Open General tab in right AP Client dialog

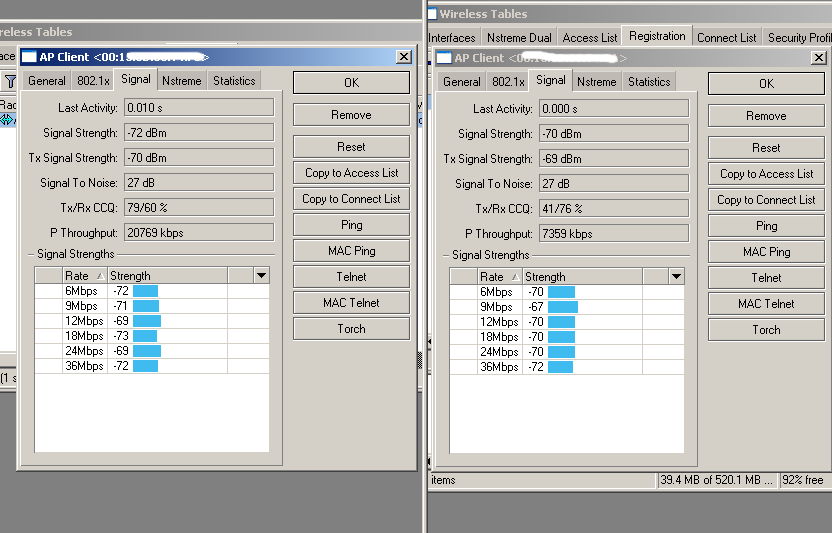pos(462,82)
